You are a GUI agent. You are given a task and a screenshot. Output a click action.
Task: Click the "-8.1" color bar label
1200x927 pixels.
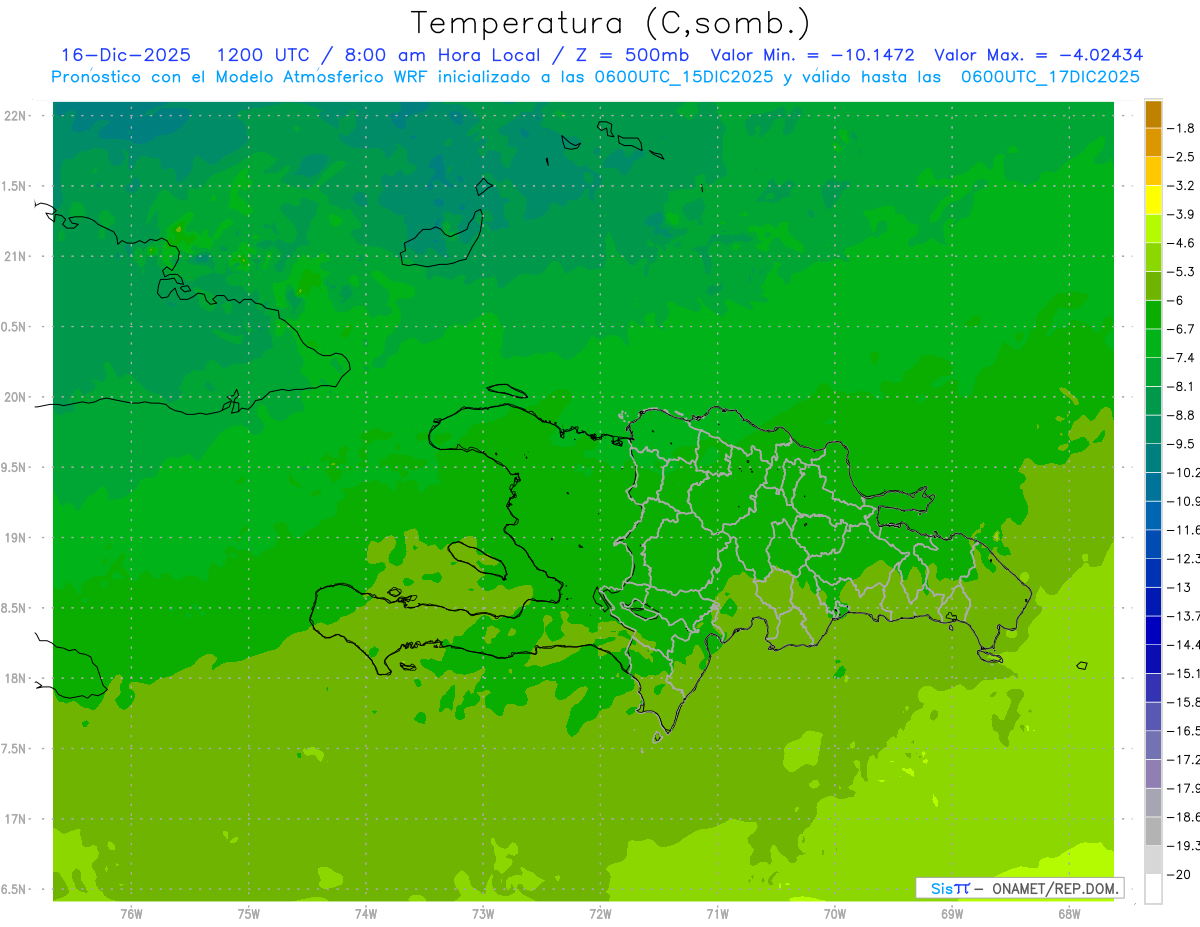click(x=1182, y=387)
